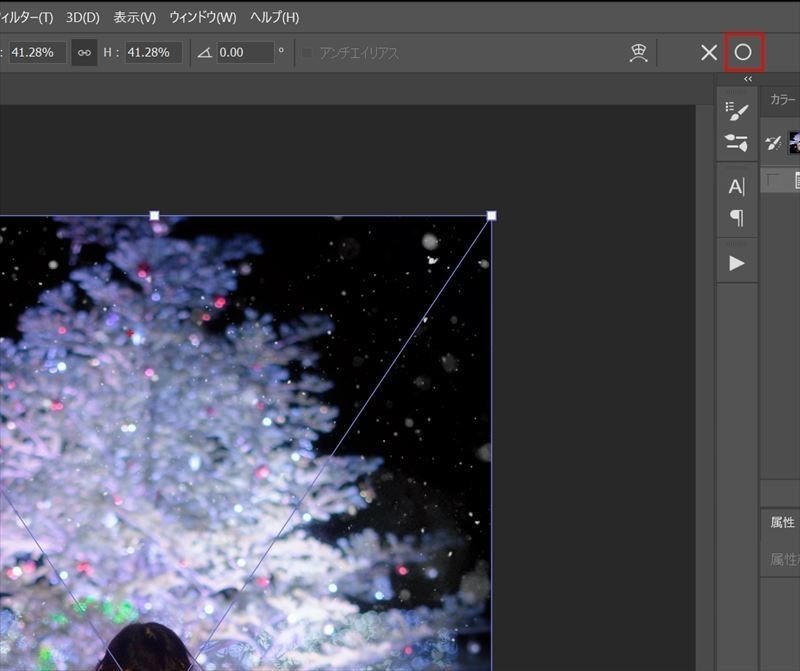This screenshot has height=671, width=800.
Task: Open the Brushes panel icon
Action: pos(736,143)
